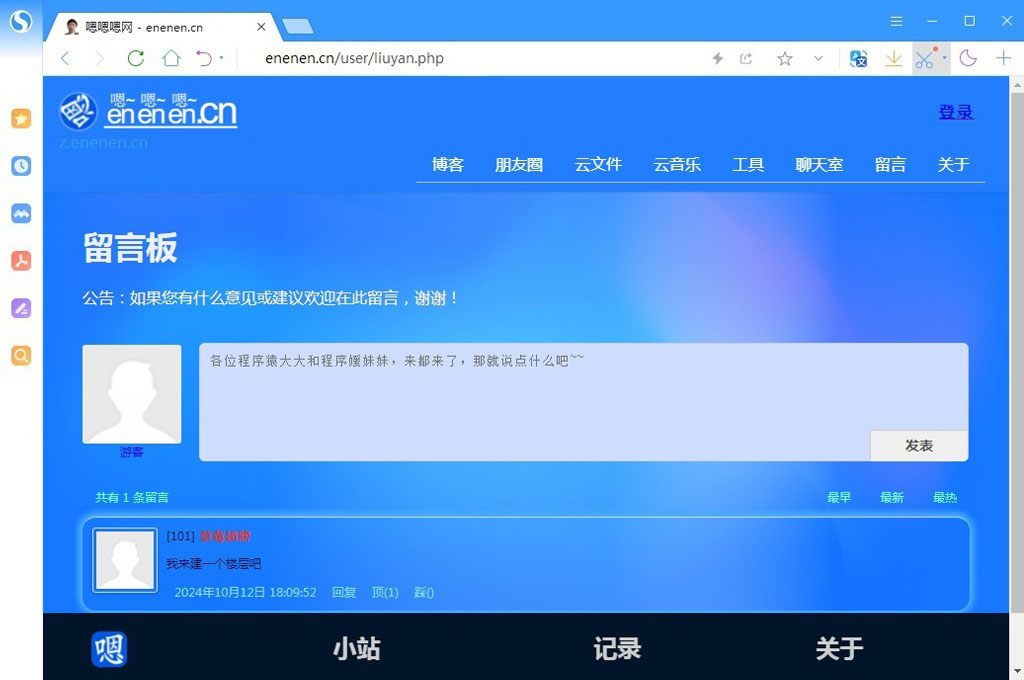1024x680 pixels.
Task: Open the translate page icon
Action: click(858, 59)
